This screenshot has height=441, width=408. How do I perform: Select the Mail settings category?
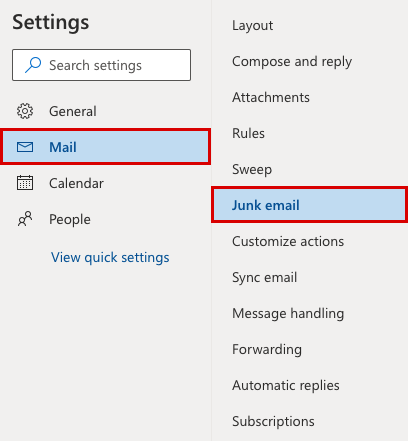[105, 147]
